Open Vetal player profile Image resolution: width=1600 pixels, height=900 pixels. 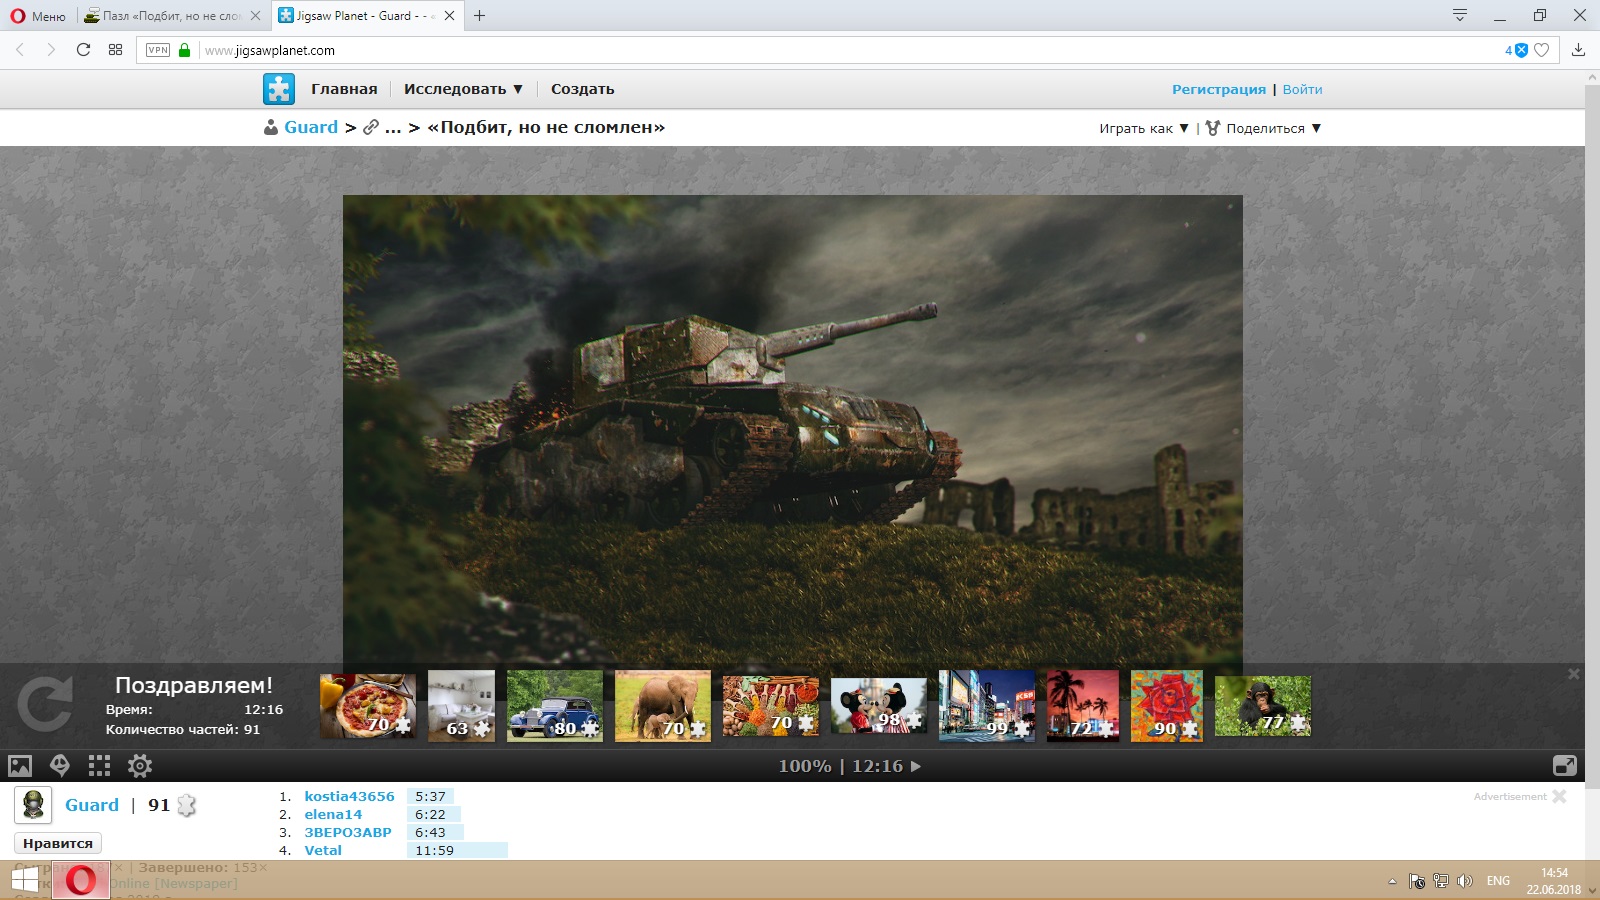coord(323,850)
